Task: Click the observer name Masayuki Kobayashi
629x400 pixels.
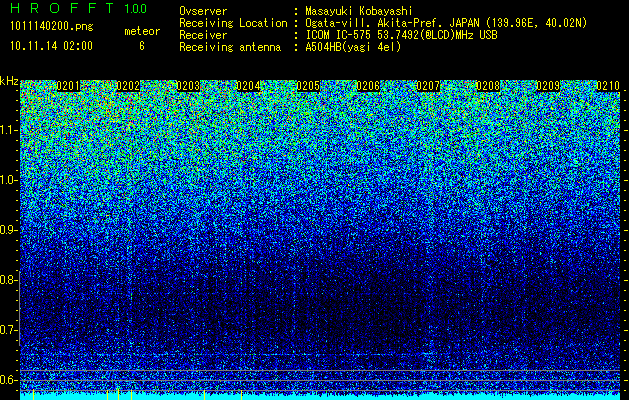Action: tap(359, 11)
